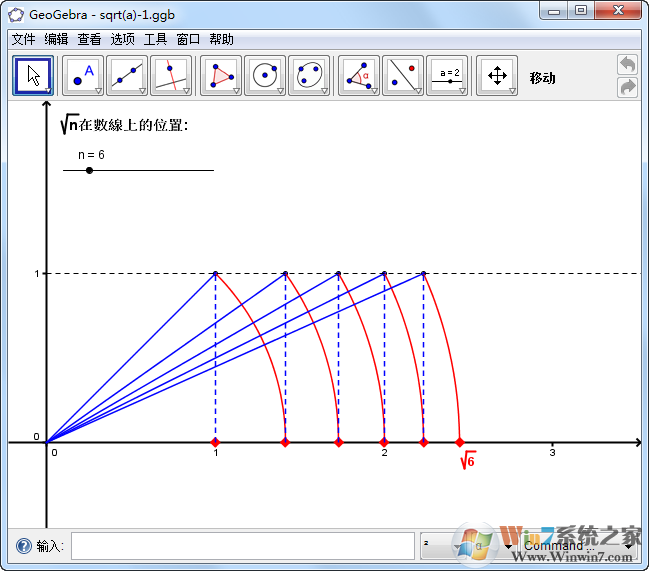Select the rightmost black point on dashed line y=1
The width and height of the screenshot is (649, 571).
coord(423,274)
